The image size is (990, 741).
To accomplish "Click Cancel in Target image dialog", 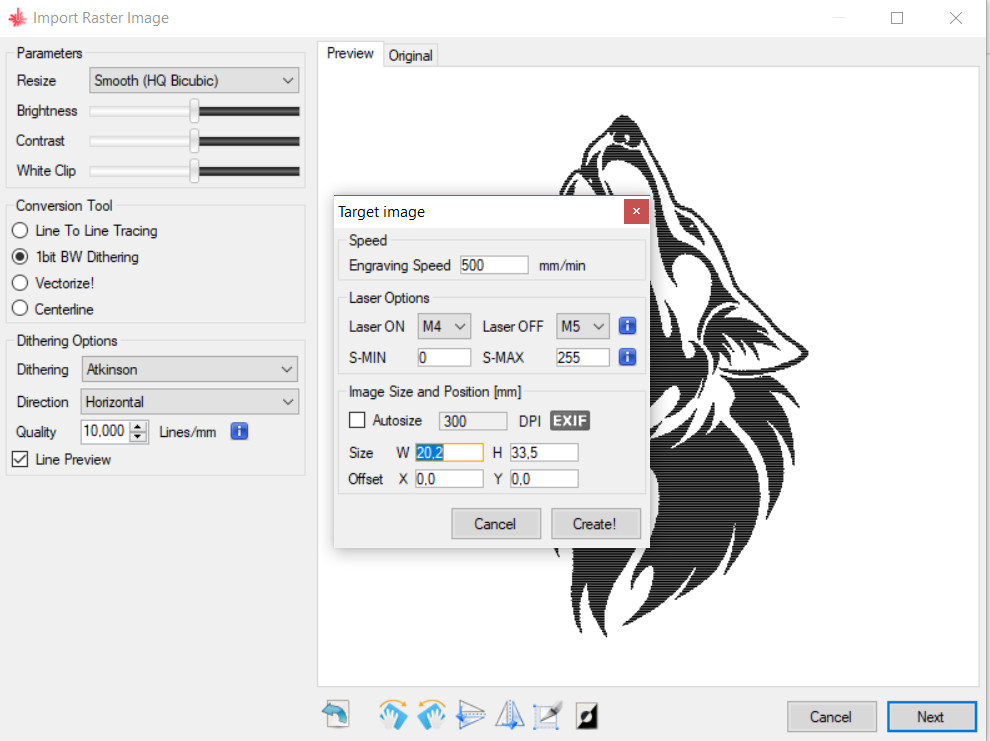I will tap(496, 524).
